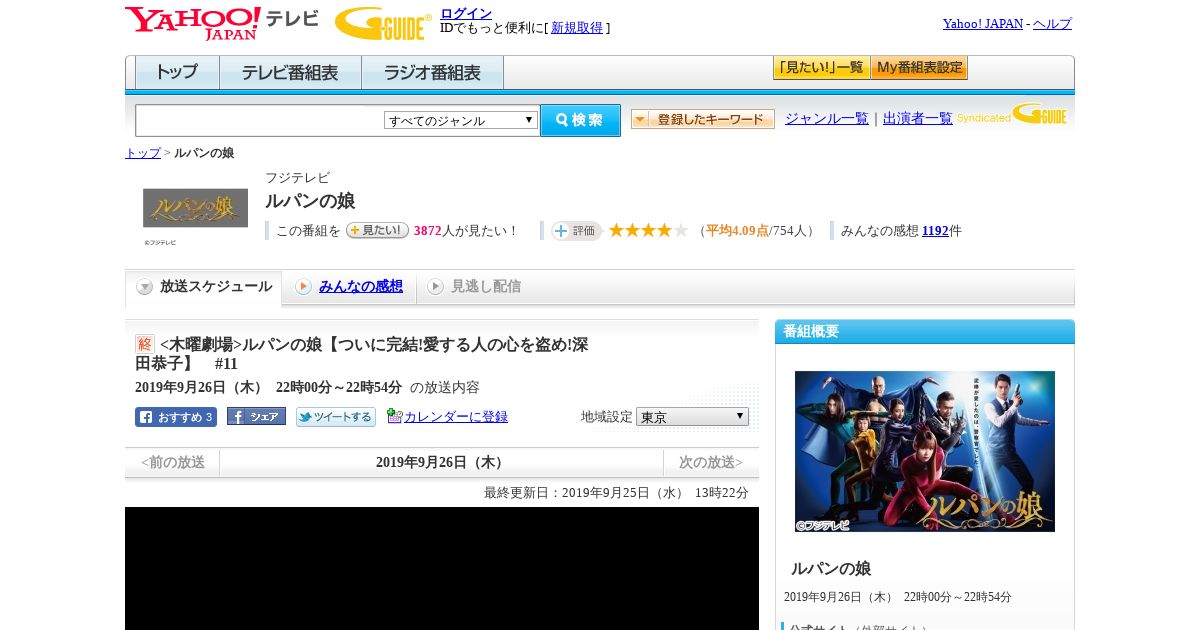Screen dimensions: 1200x630
Task: Click the black video player area
Action: click(x=442, y=568)
